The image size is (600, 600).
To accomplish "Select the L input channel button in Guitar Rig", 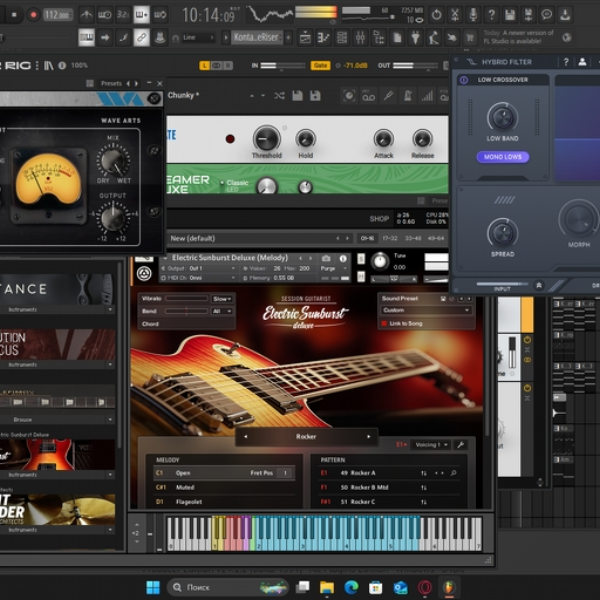I will (x=204, y=65).
